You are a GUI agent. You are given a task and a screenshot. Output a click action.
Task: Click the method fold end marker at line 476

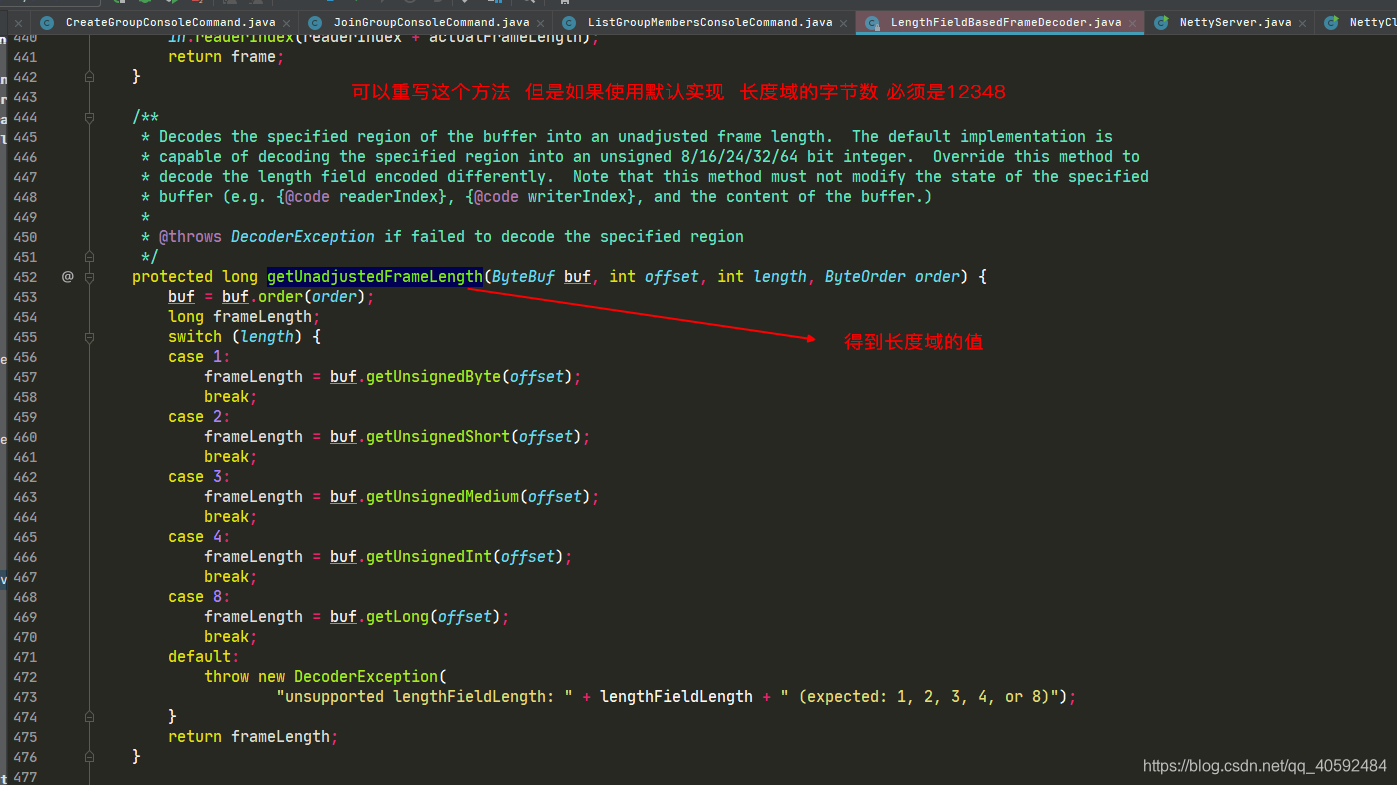pos(89,757)
